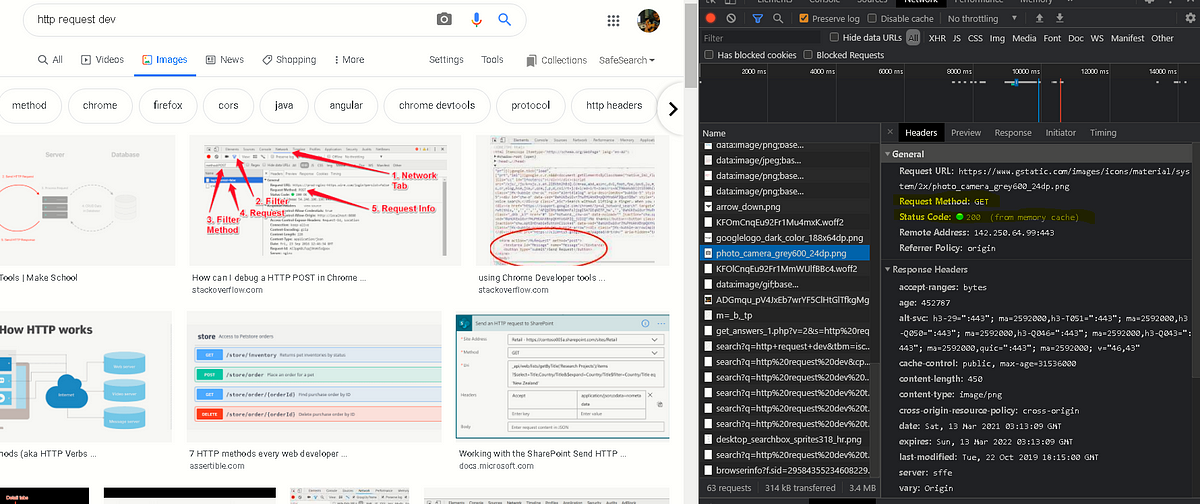Open Google search Settings link
Viewport: 1200px width, 504px height.
click(x=446, y=60)
